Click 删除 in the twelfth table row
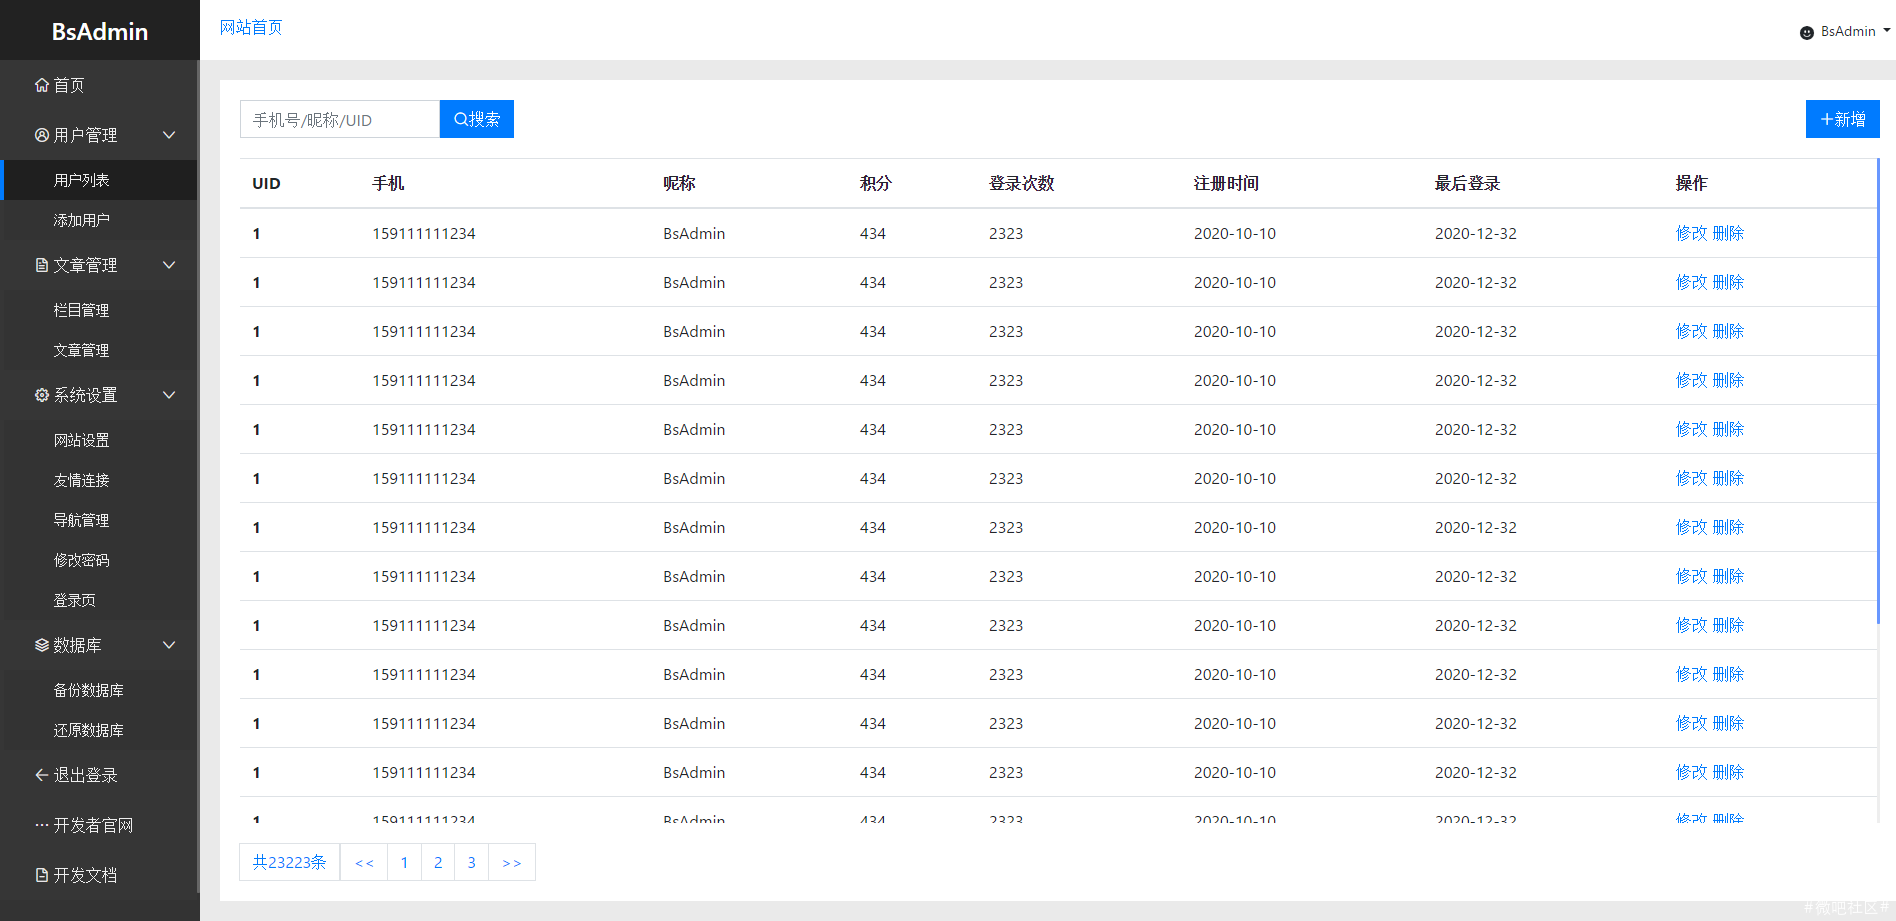This screenshot has height=921, width=1896. pyautogui.click(x=1728, y=772)
